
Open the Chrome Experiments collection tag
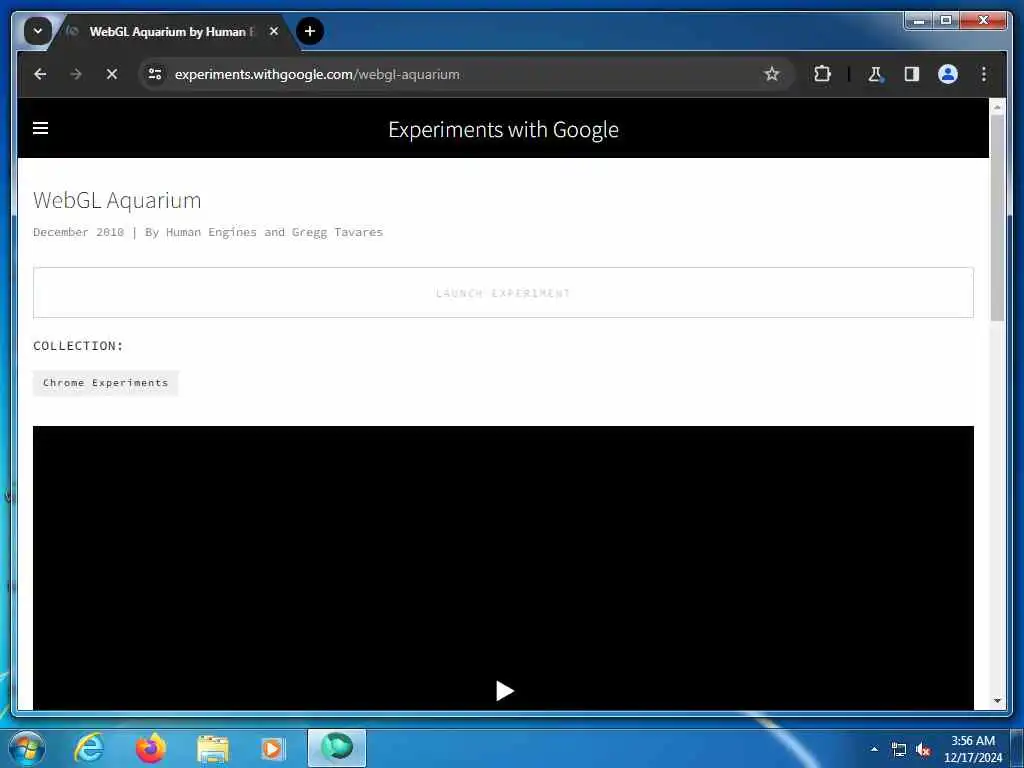pyautogui.click(x=105, y=383)
